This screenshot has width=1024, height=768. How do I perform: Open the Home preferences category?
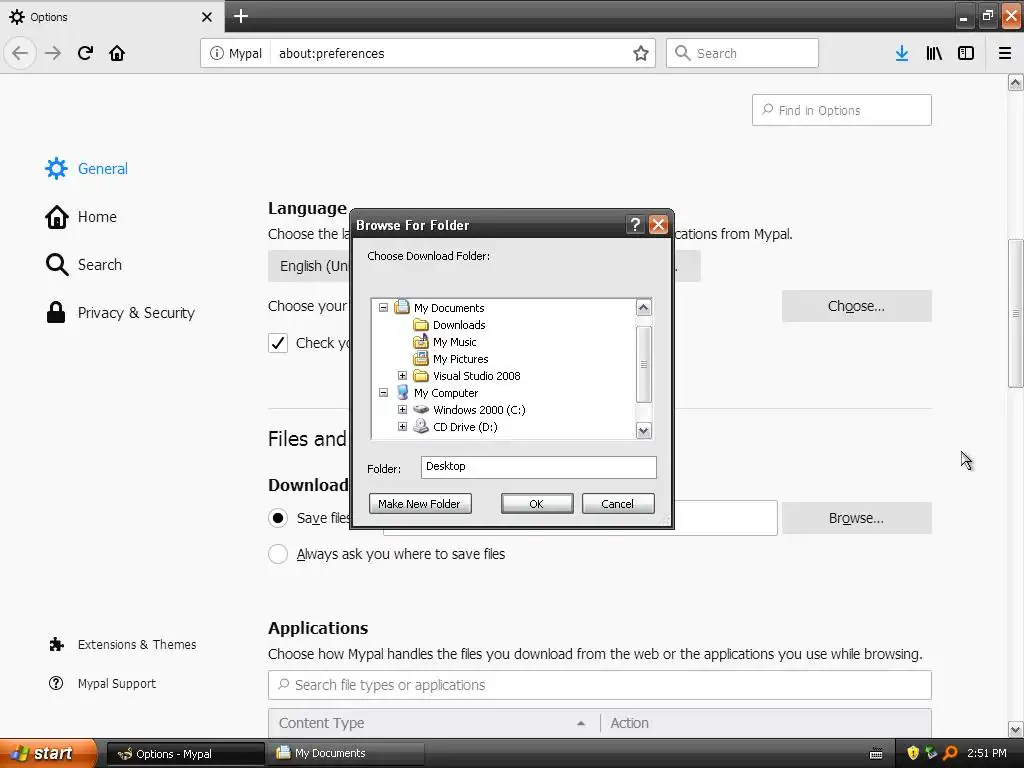[81, 217]
